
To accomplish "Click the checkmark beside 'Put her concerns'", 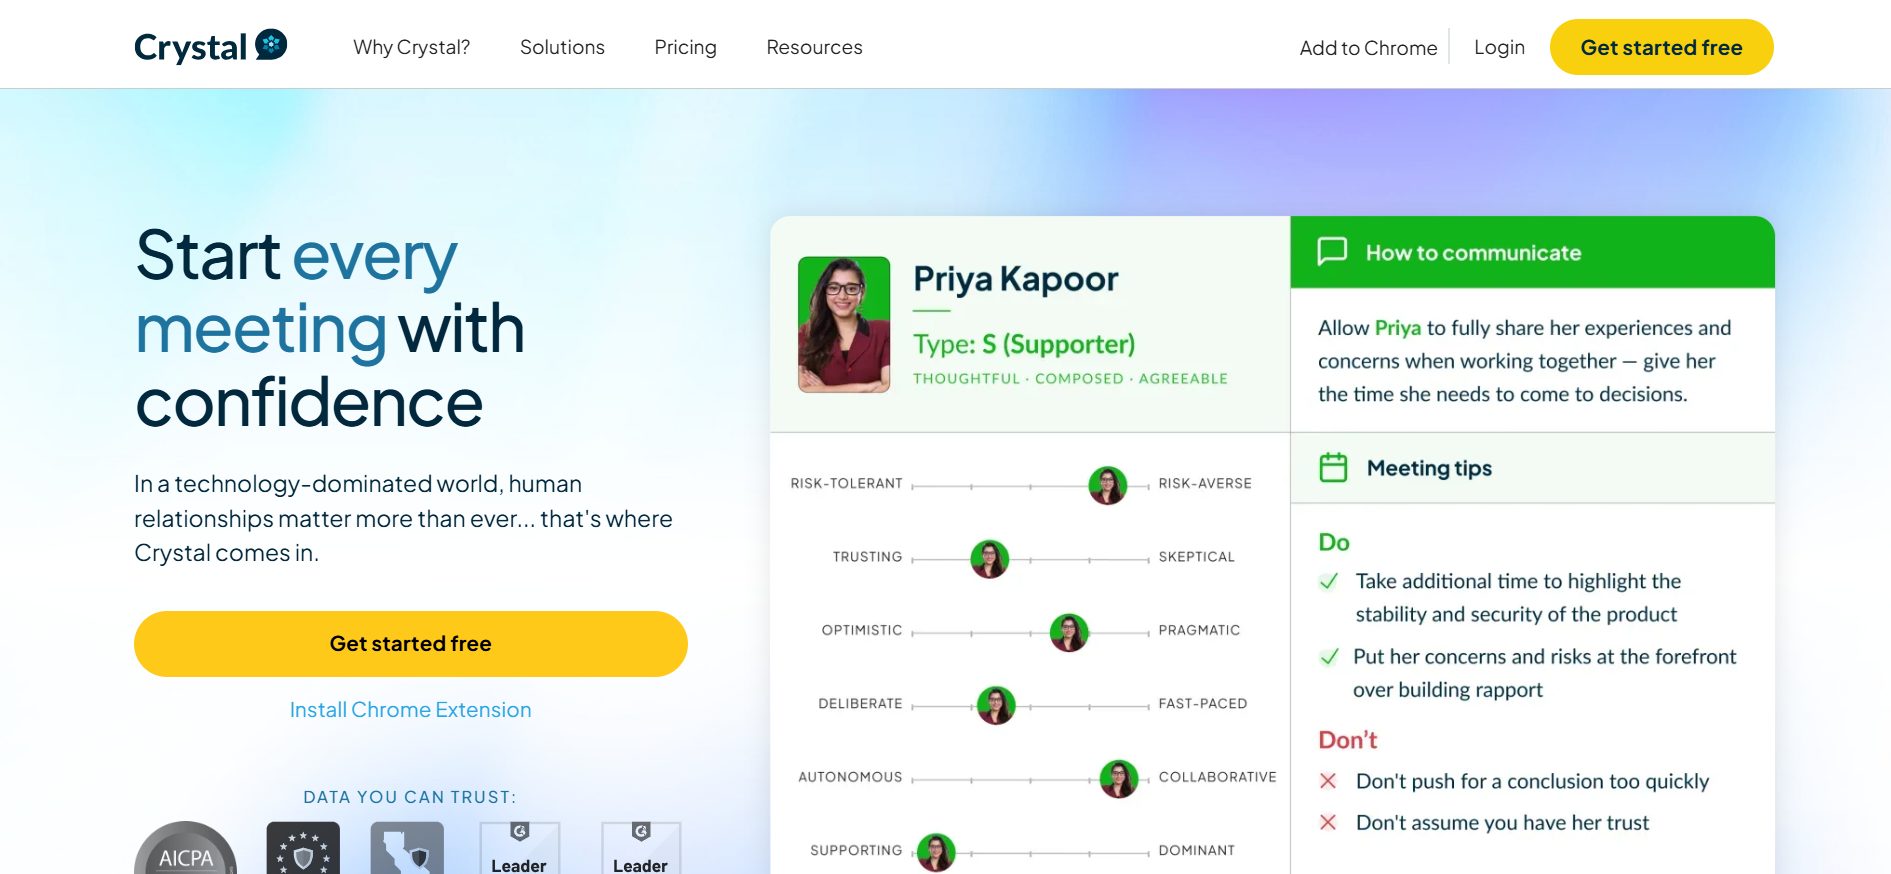I will [x=1329, y=657].
